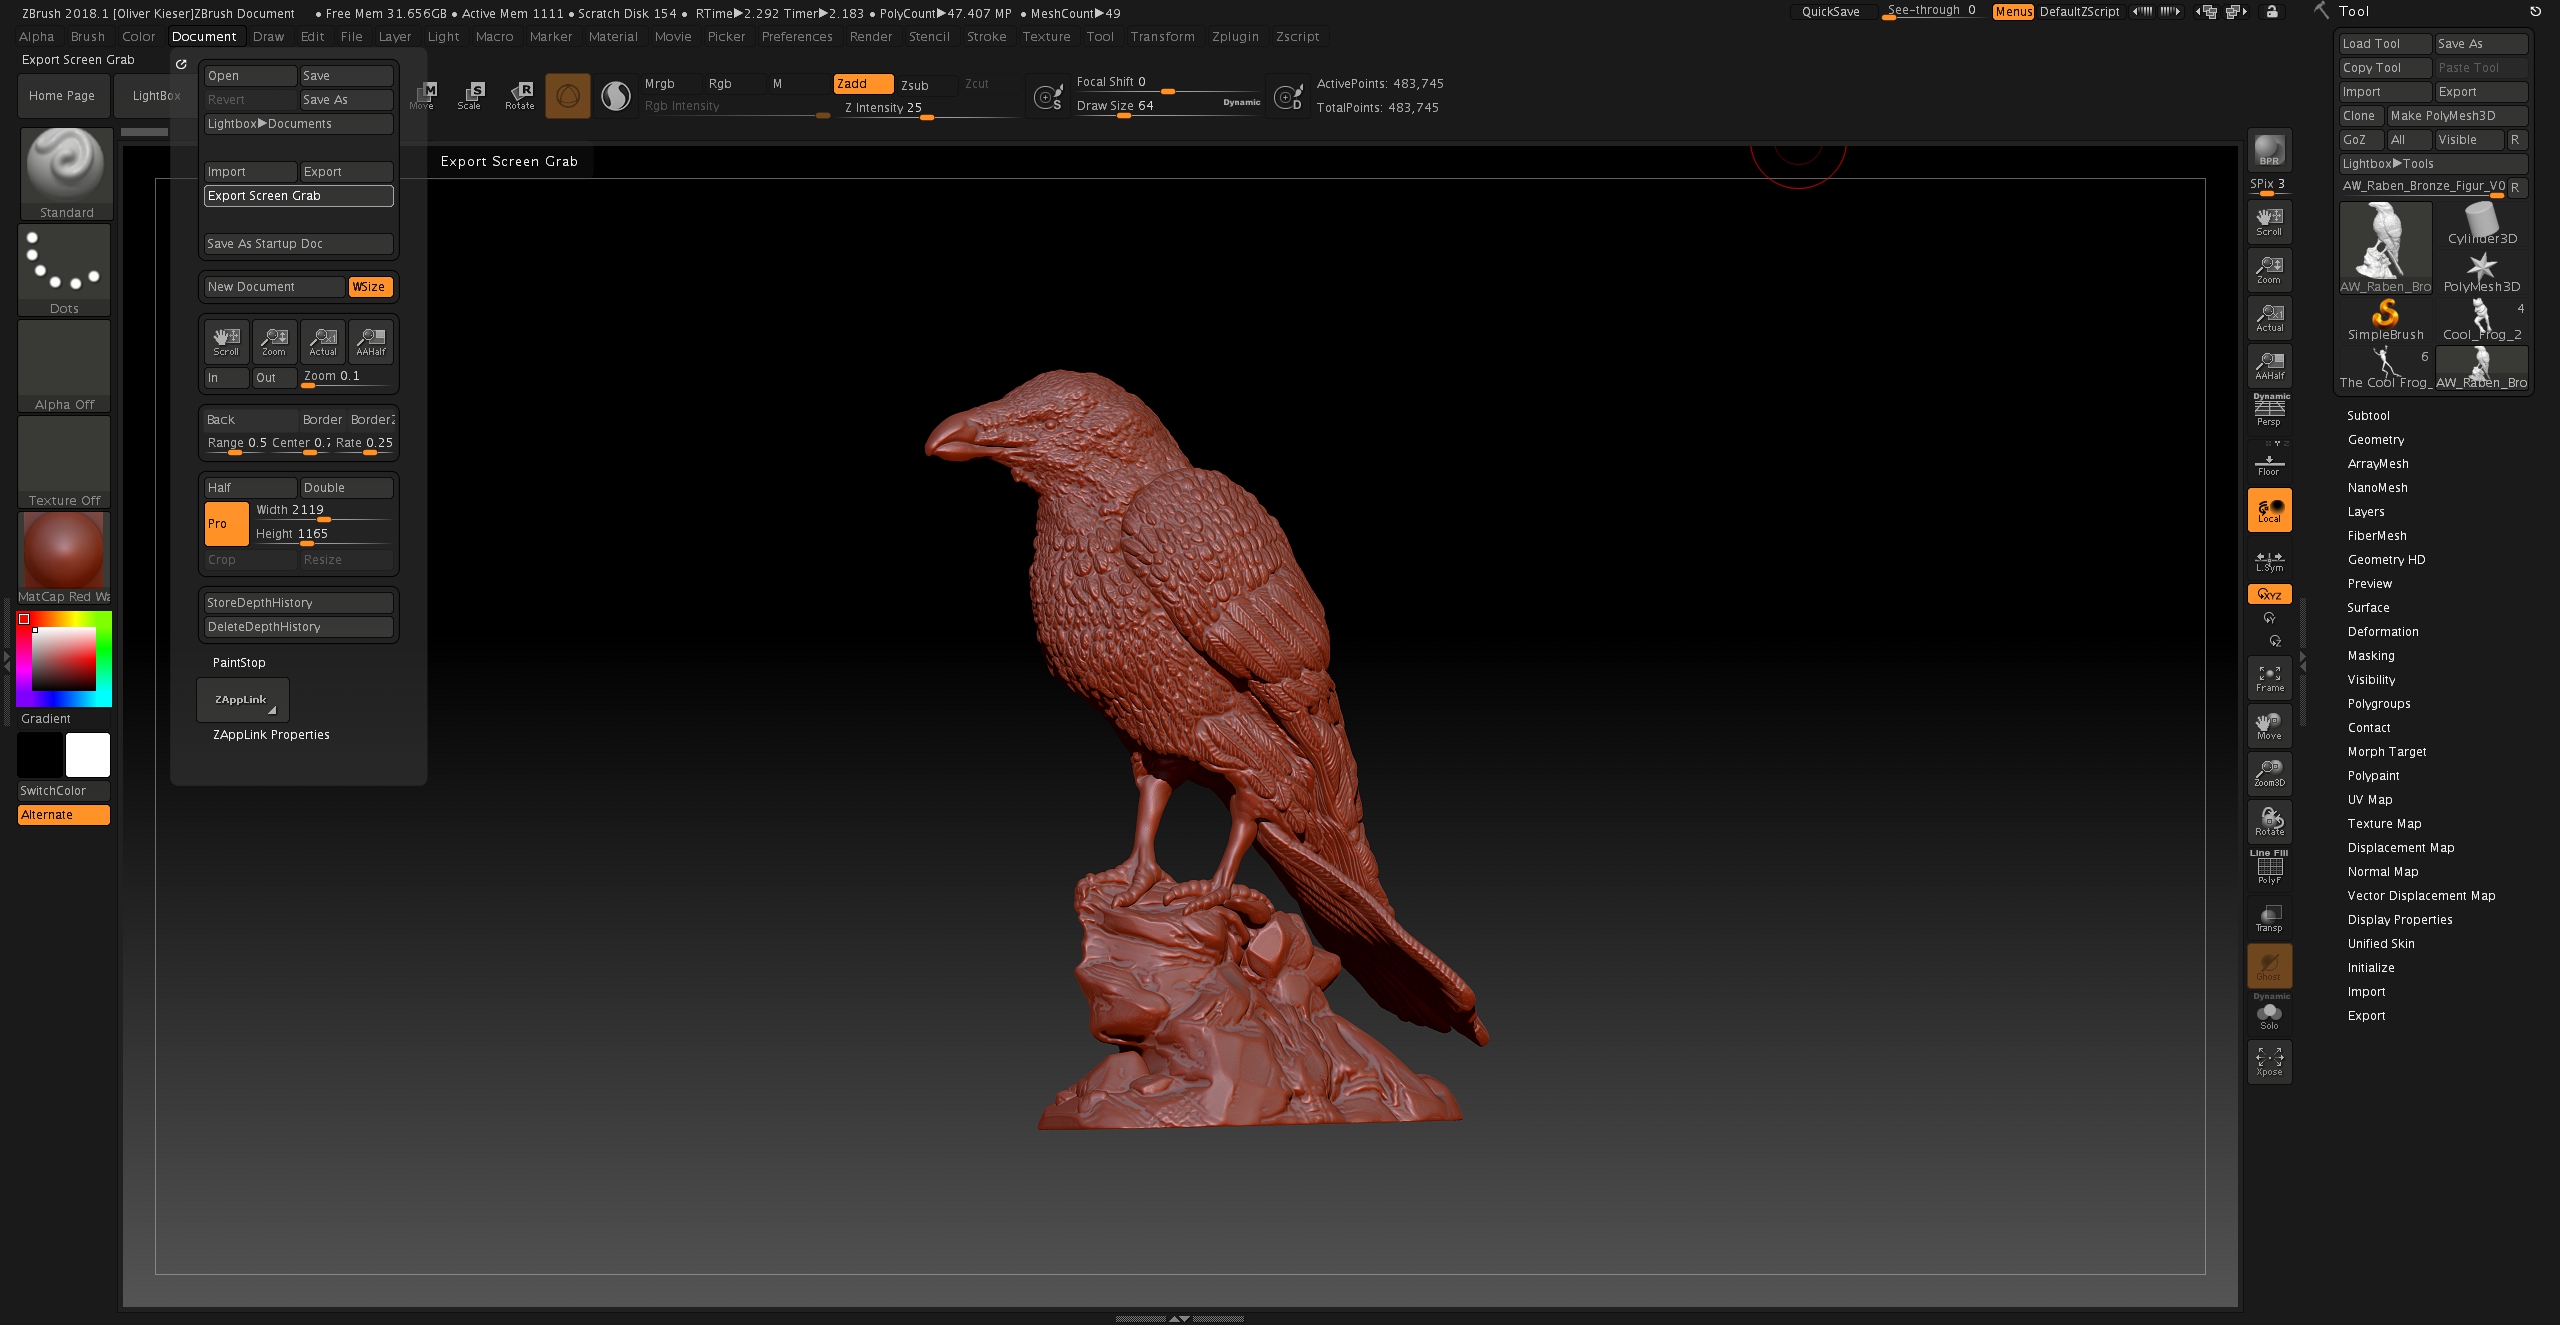
Task: Click the Export Screen Grab button
Action: point(297,194)
